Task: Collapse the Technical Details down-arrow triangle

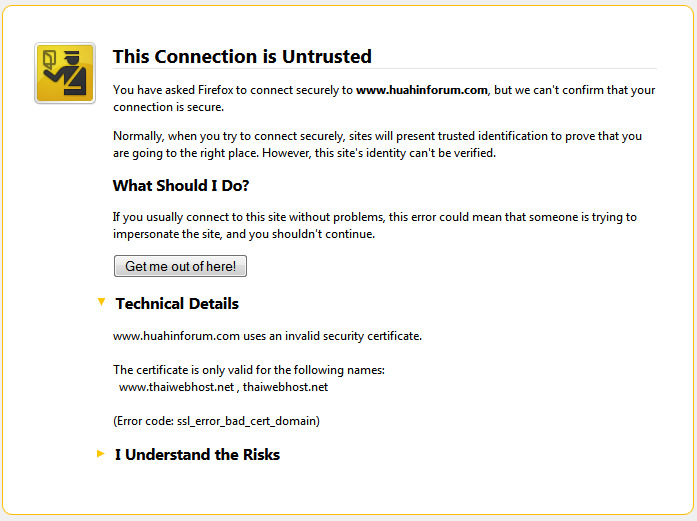Action: [x=101, y=302]
